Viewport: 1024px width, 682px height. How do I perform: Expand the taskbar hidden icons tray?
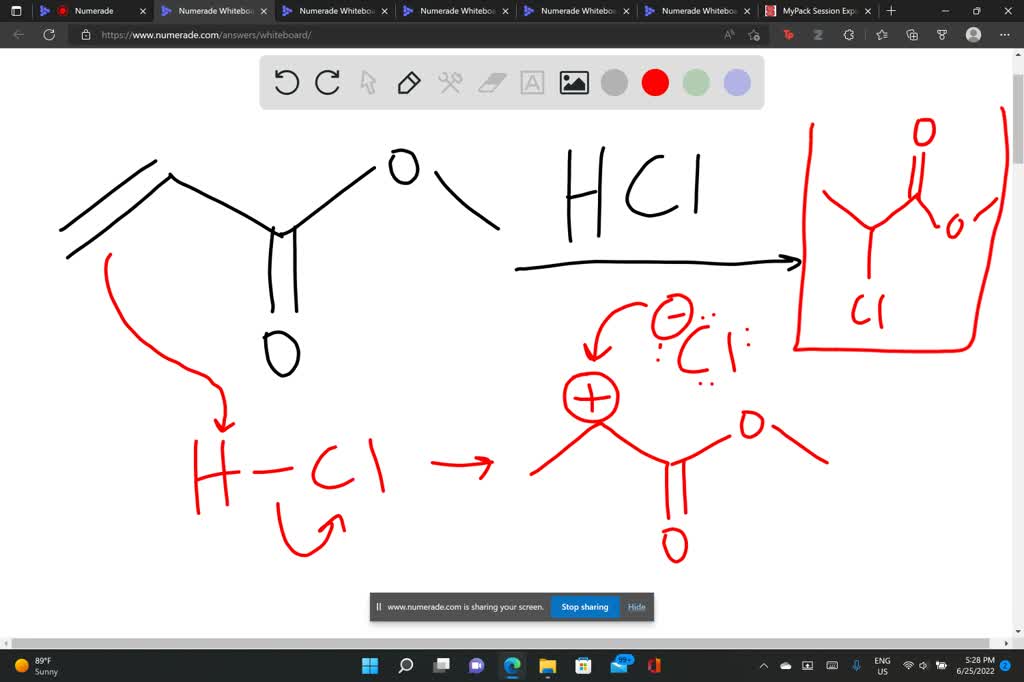click(764, 665)
